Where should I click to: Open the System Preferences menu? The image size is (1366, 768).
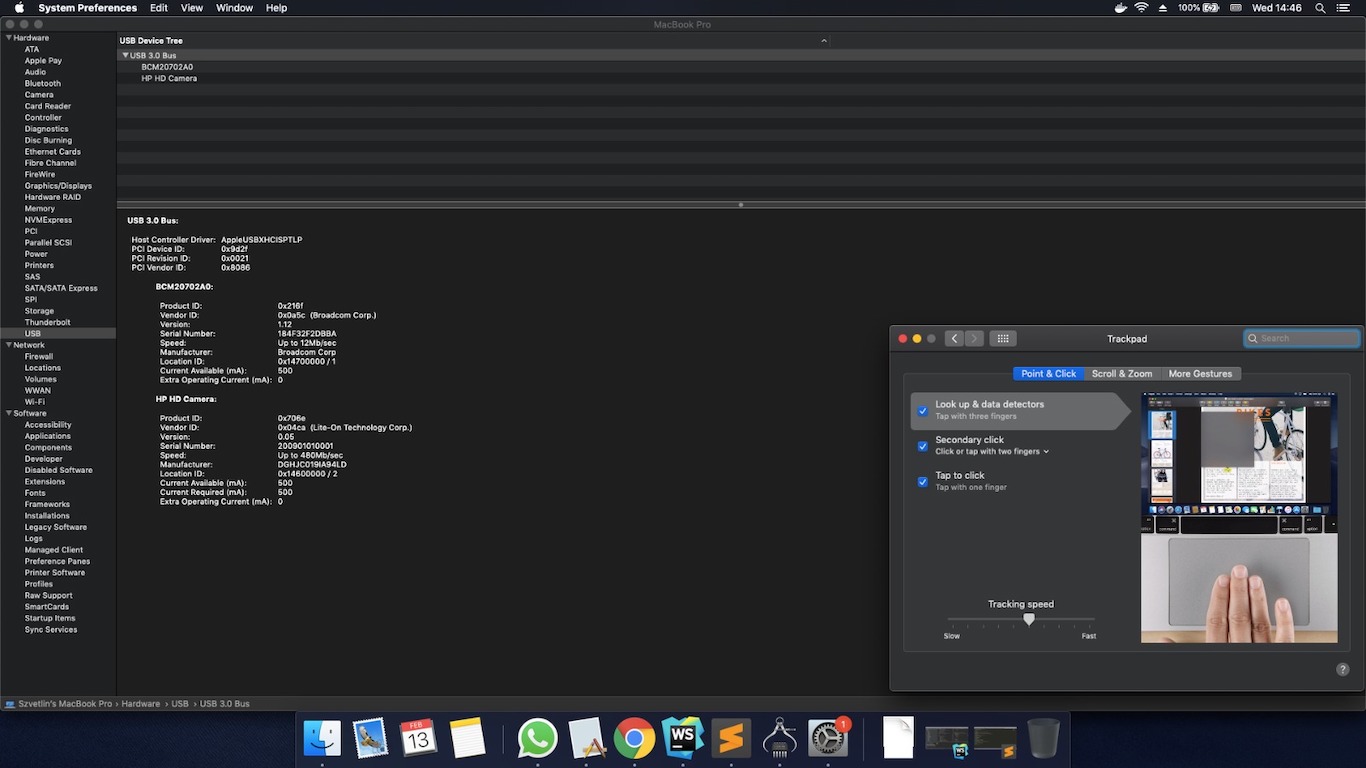(88, 8)
